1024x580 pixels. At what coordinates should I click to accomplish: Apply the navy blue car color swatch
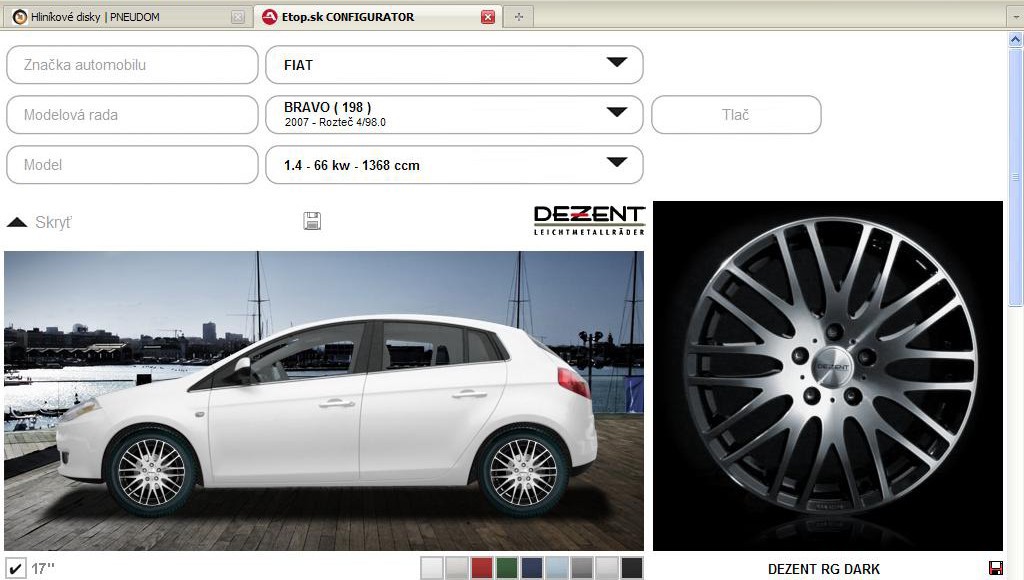pos(532,568)
